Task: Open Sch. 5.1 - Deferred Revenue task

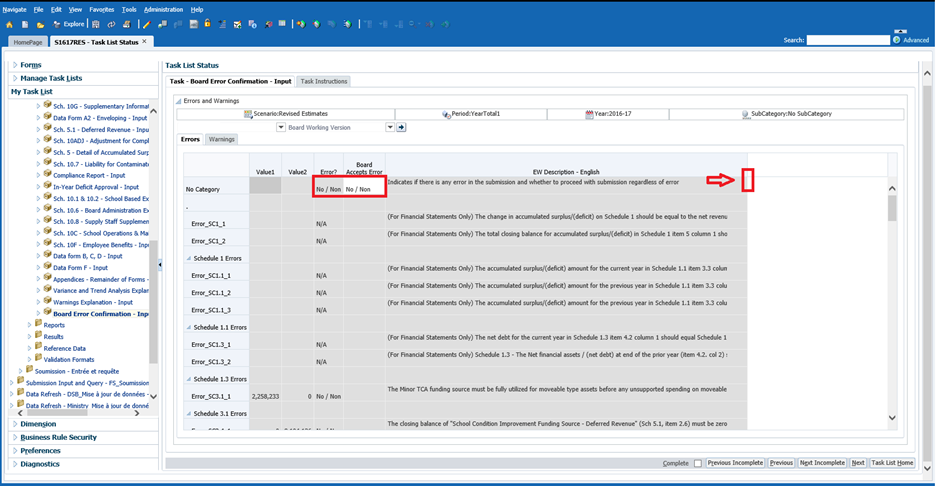Action: (x=101, y=130)
